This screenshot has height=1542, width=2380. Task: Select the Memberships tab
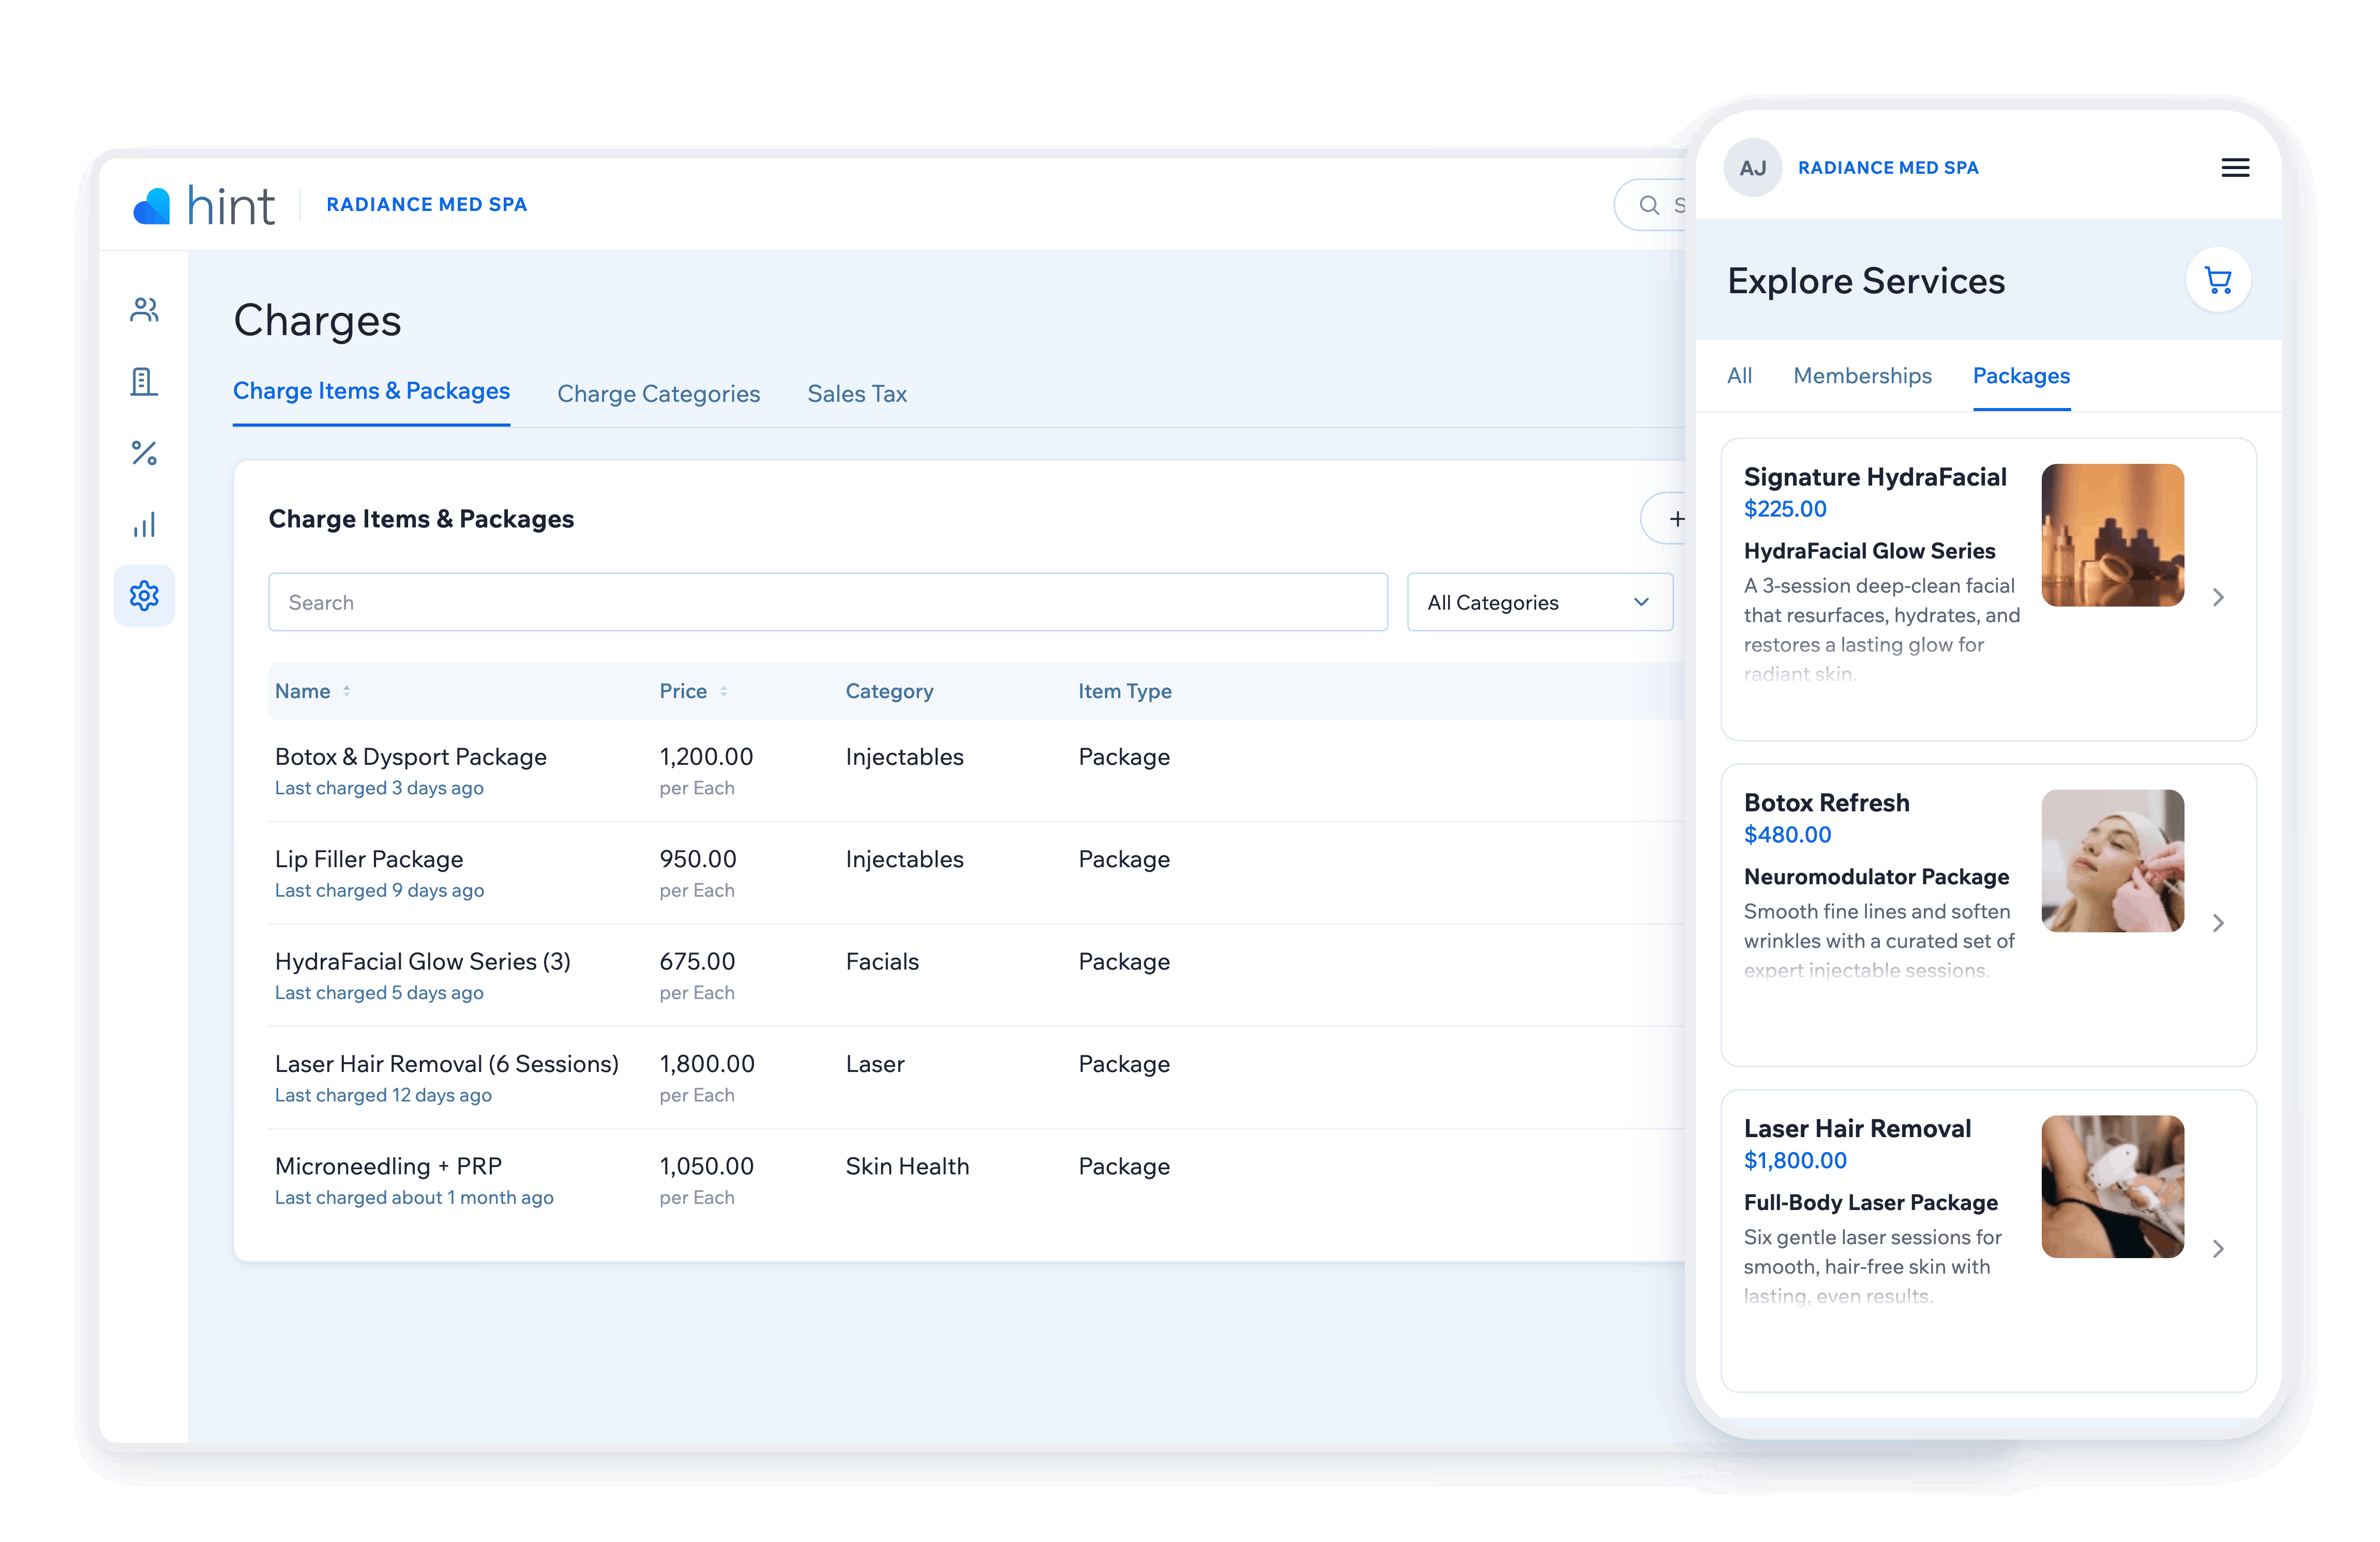pos(1862,376)
